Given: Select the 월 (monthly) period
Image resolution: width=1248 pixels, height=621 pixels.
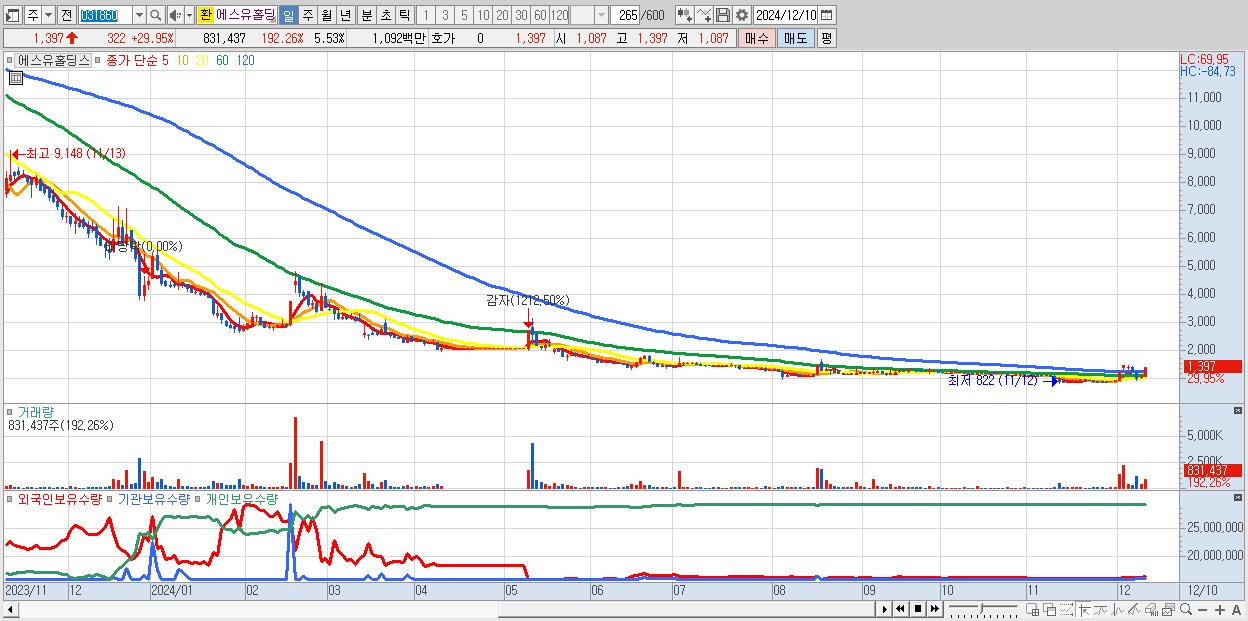Looking at the screenshot, I should point(326,15).
